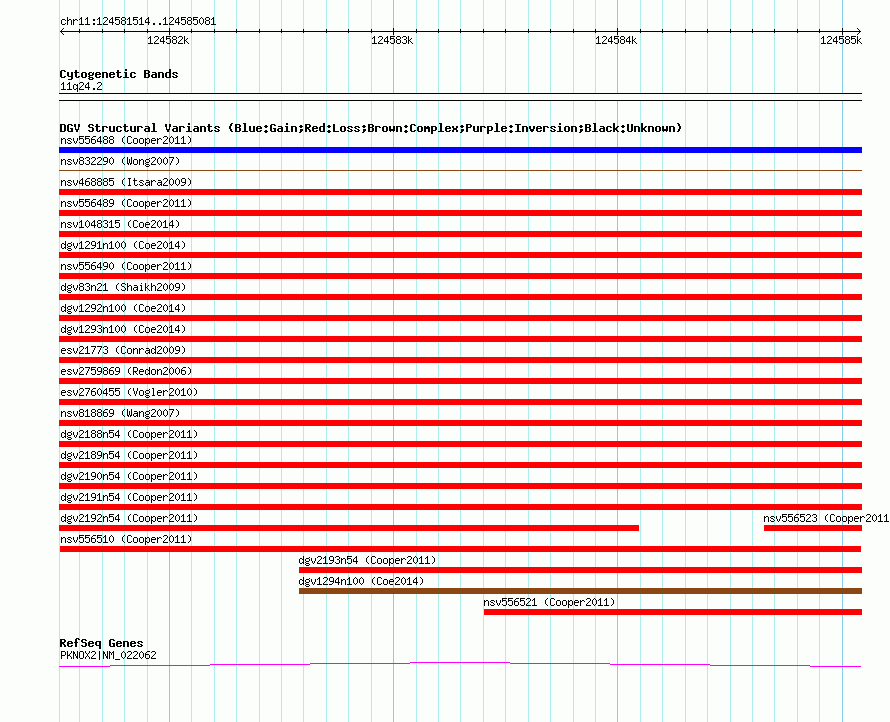Click dgv1291n100 (Coe2014) label

click(x=123, y=245)
